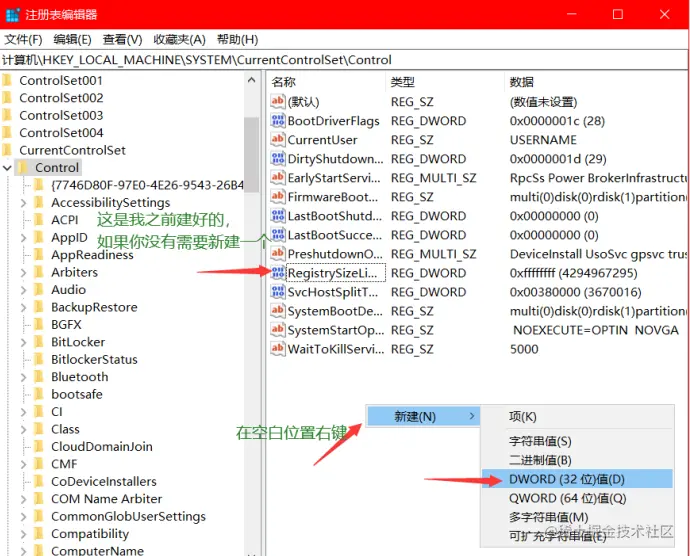Select the CurrentControlSet tree item

73,150
